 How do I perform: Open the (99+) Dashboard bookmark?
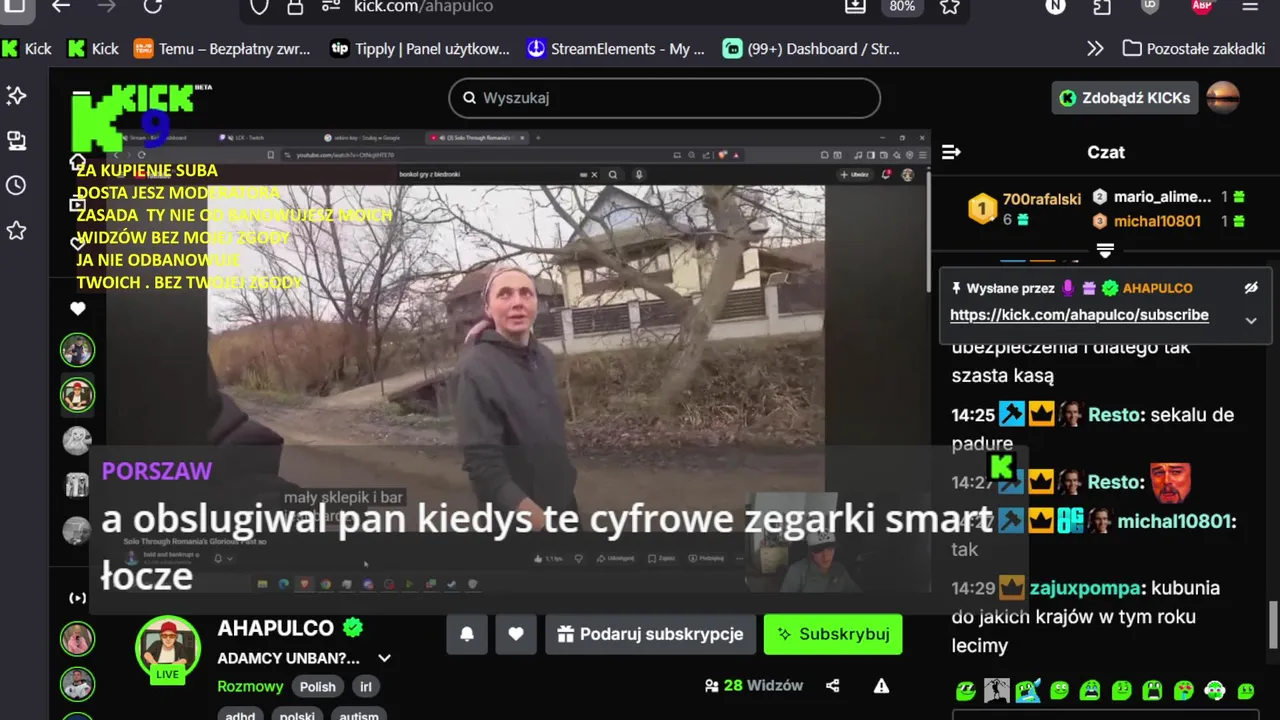[811, 48]
